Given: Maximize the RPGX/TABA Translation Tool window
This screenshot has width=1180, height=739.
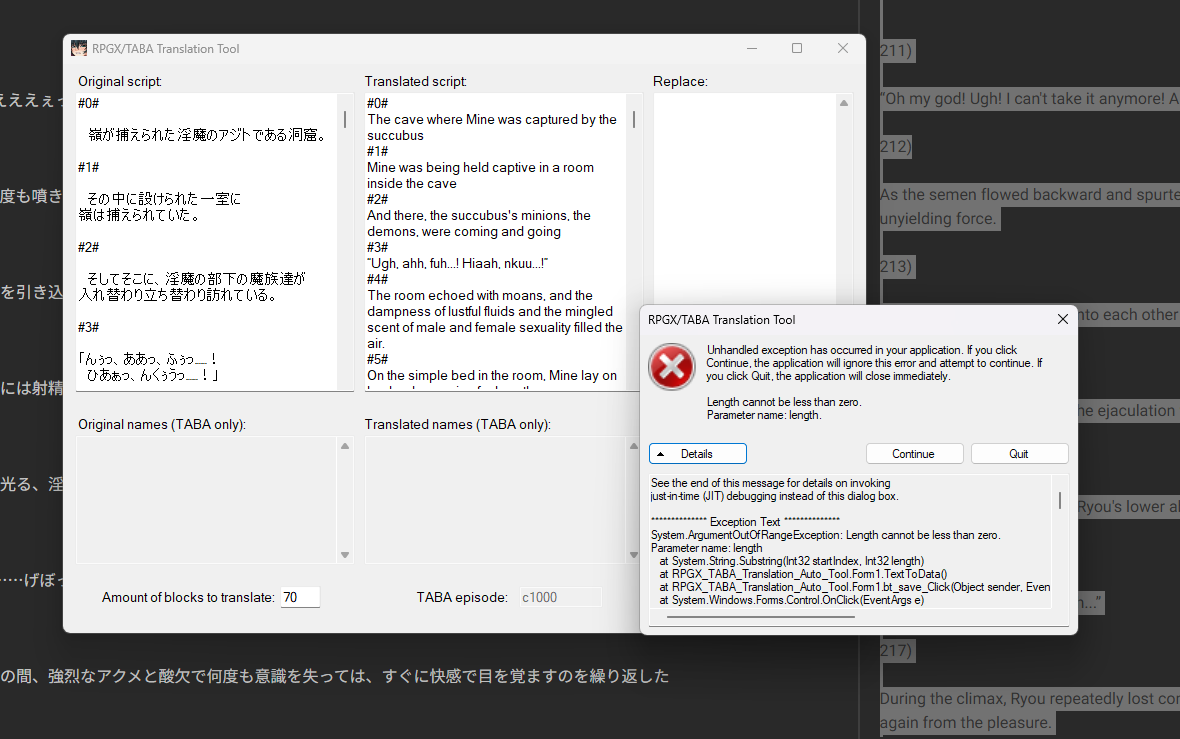Looking at the screenshot, I should [797, 48].
